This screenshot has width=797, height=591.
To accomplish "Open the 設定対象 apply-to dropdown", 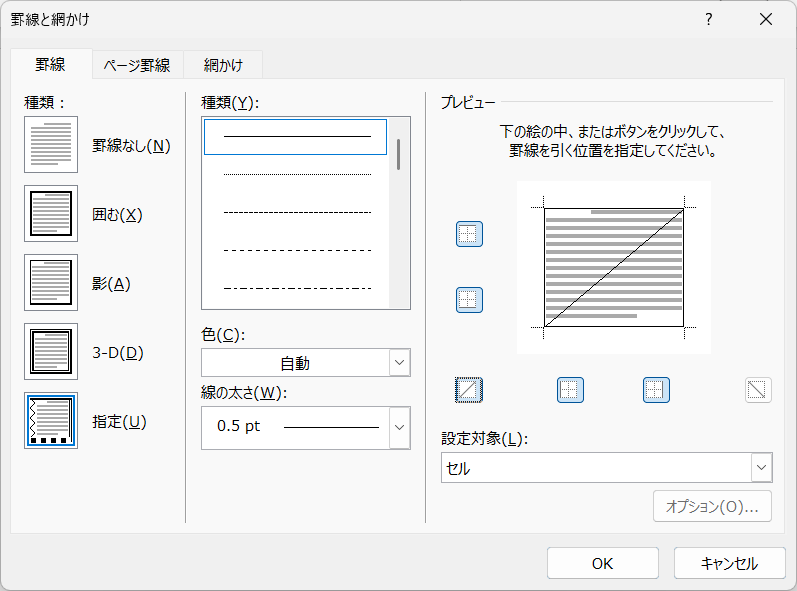I will pos(761,467).
